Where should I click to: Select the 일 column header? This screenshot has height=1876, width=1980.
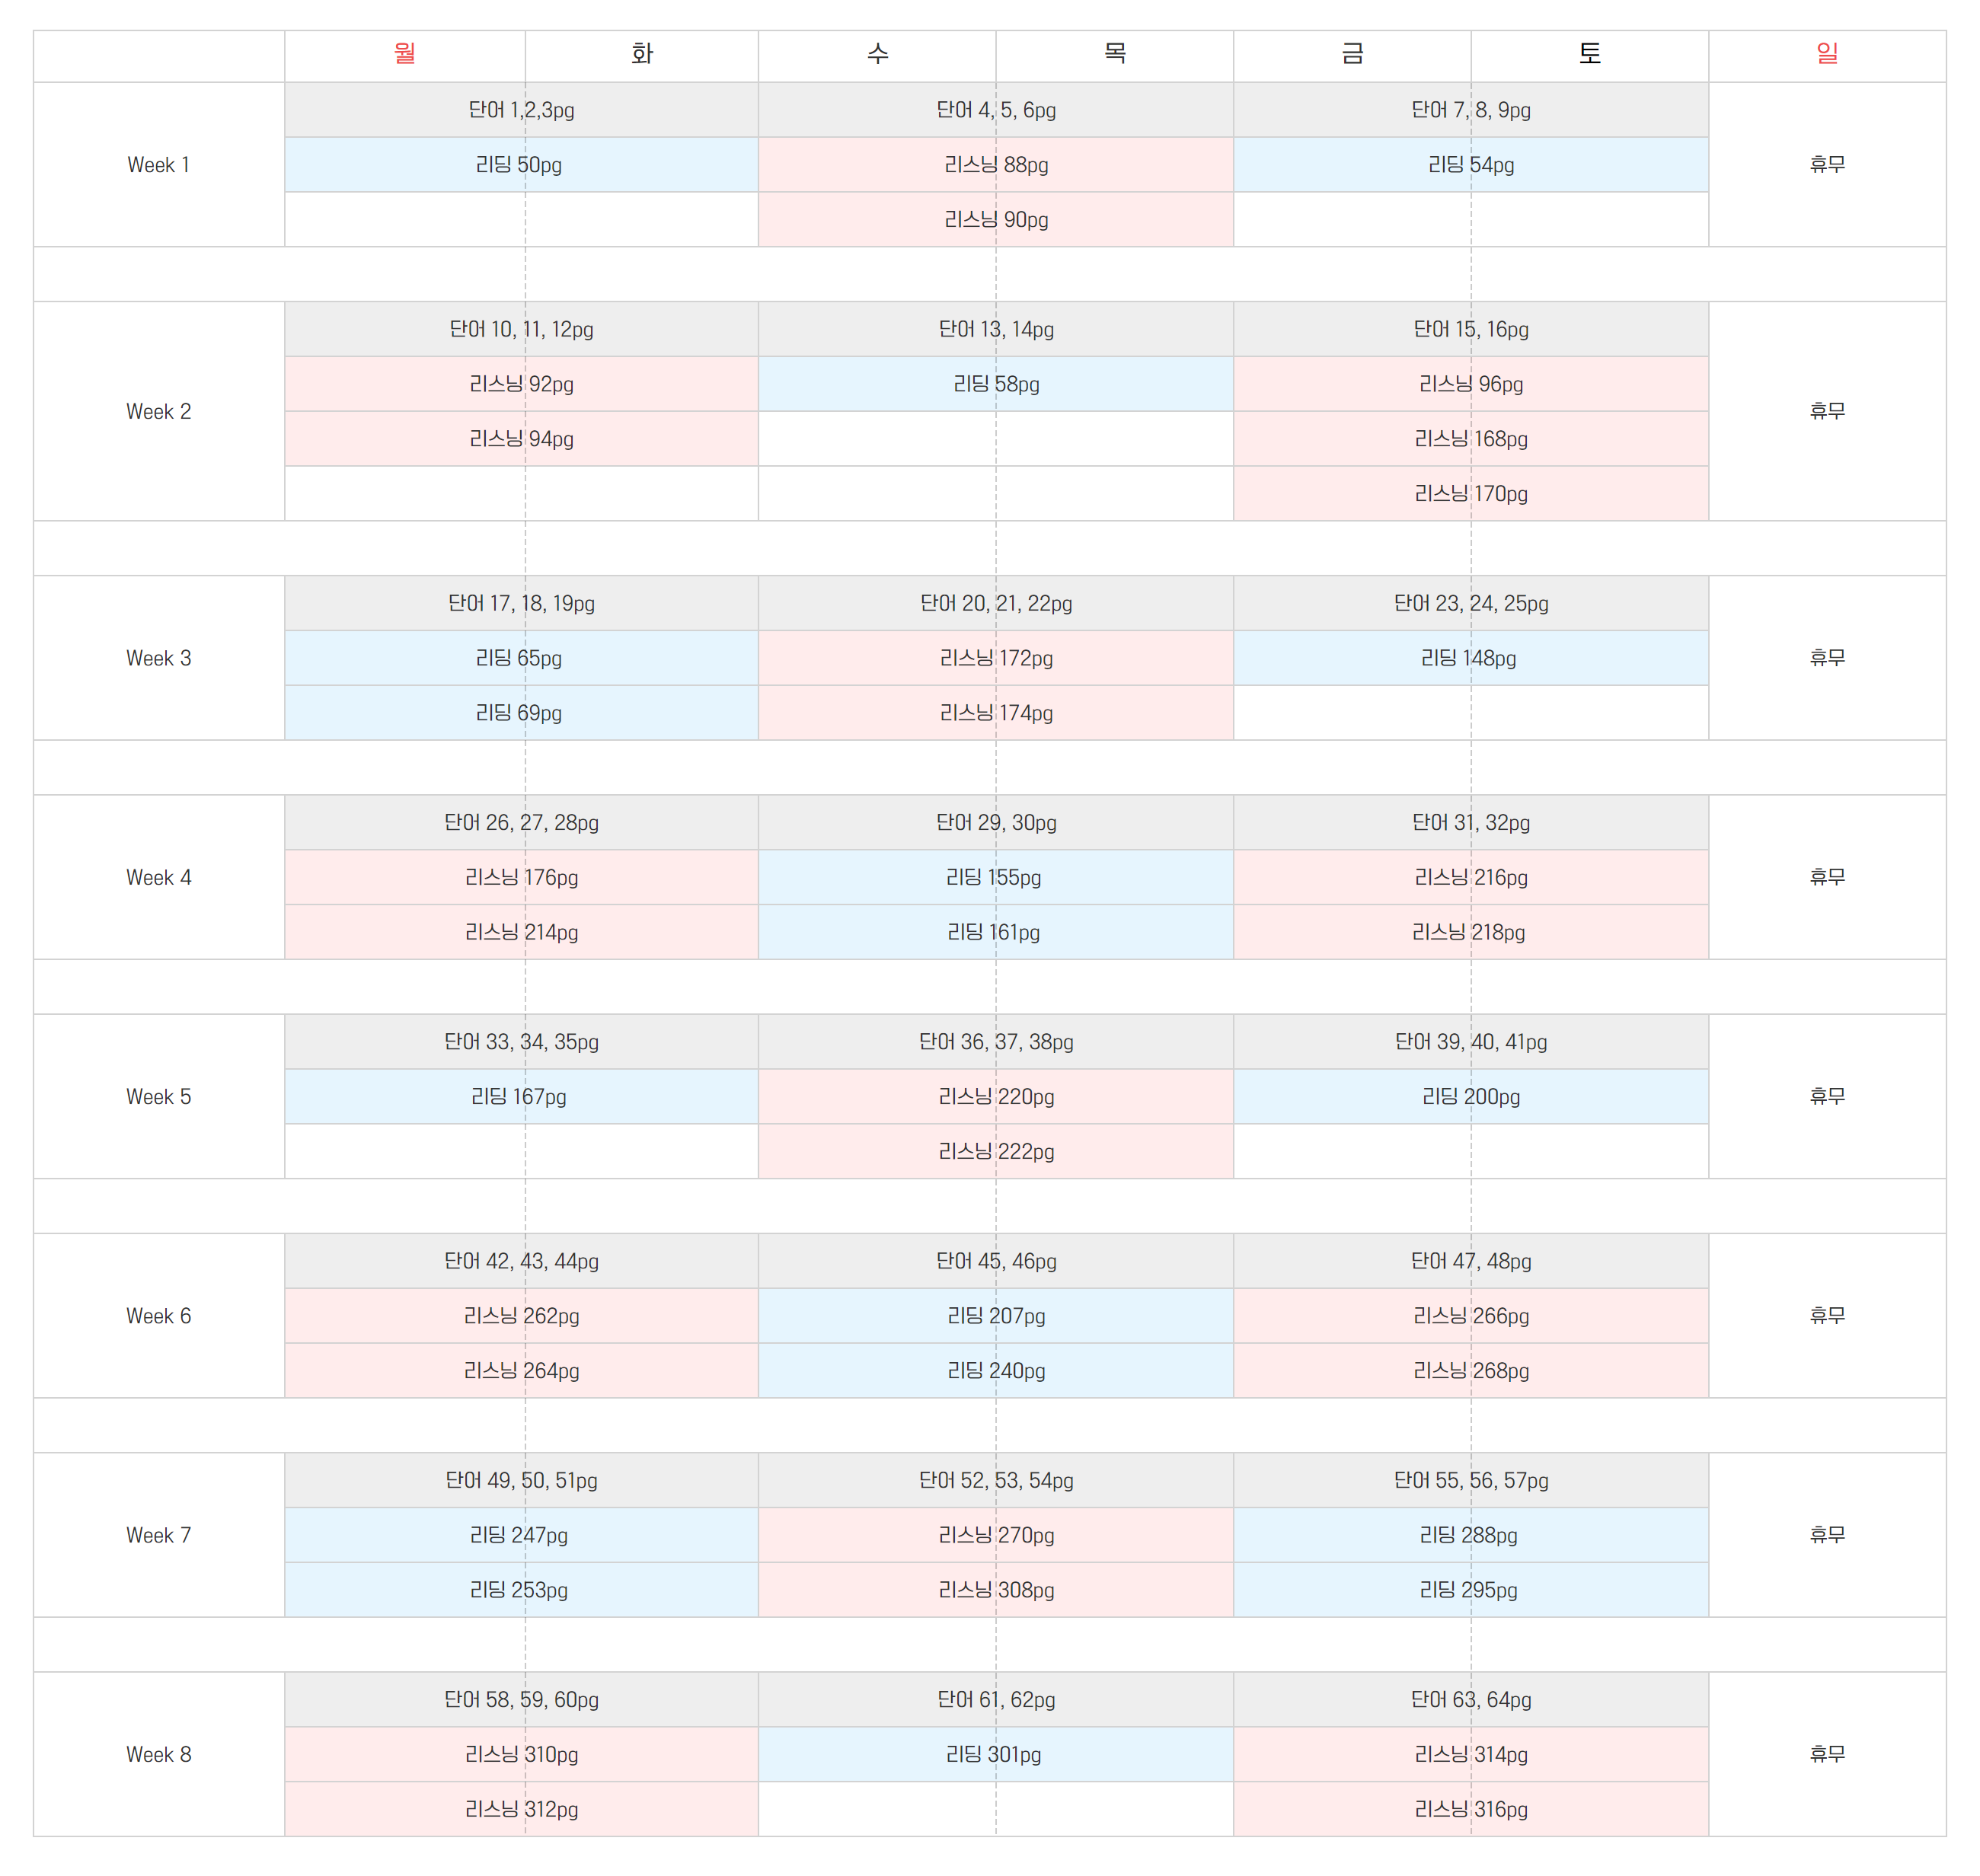click(x=1826, y=54)
